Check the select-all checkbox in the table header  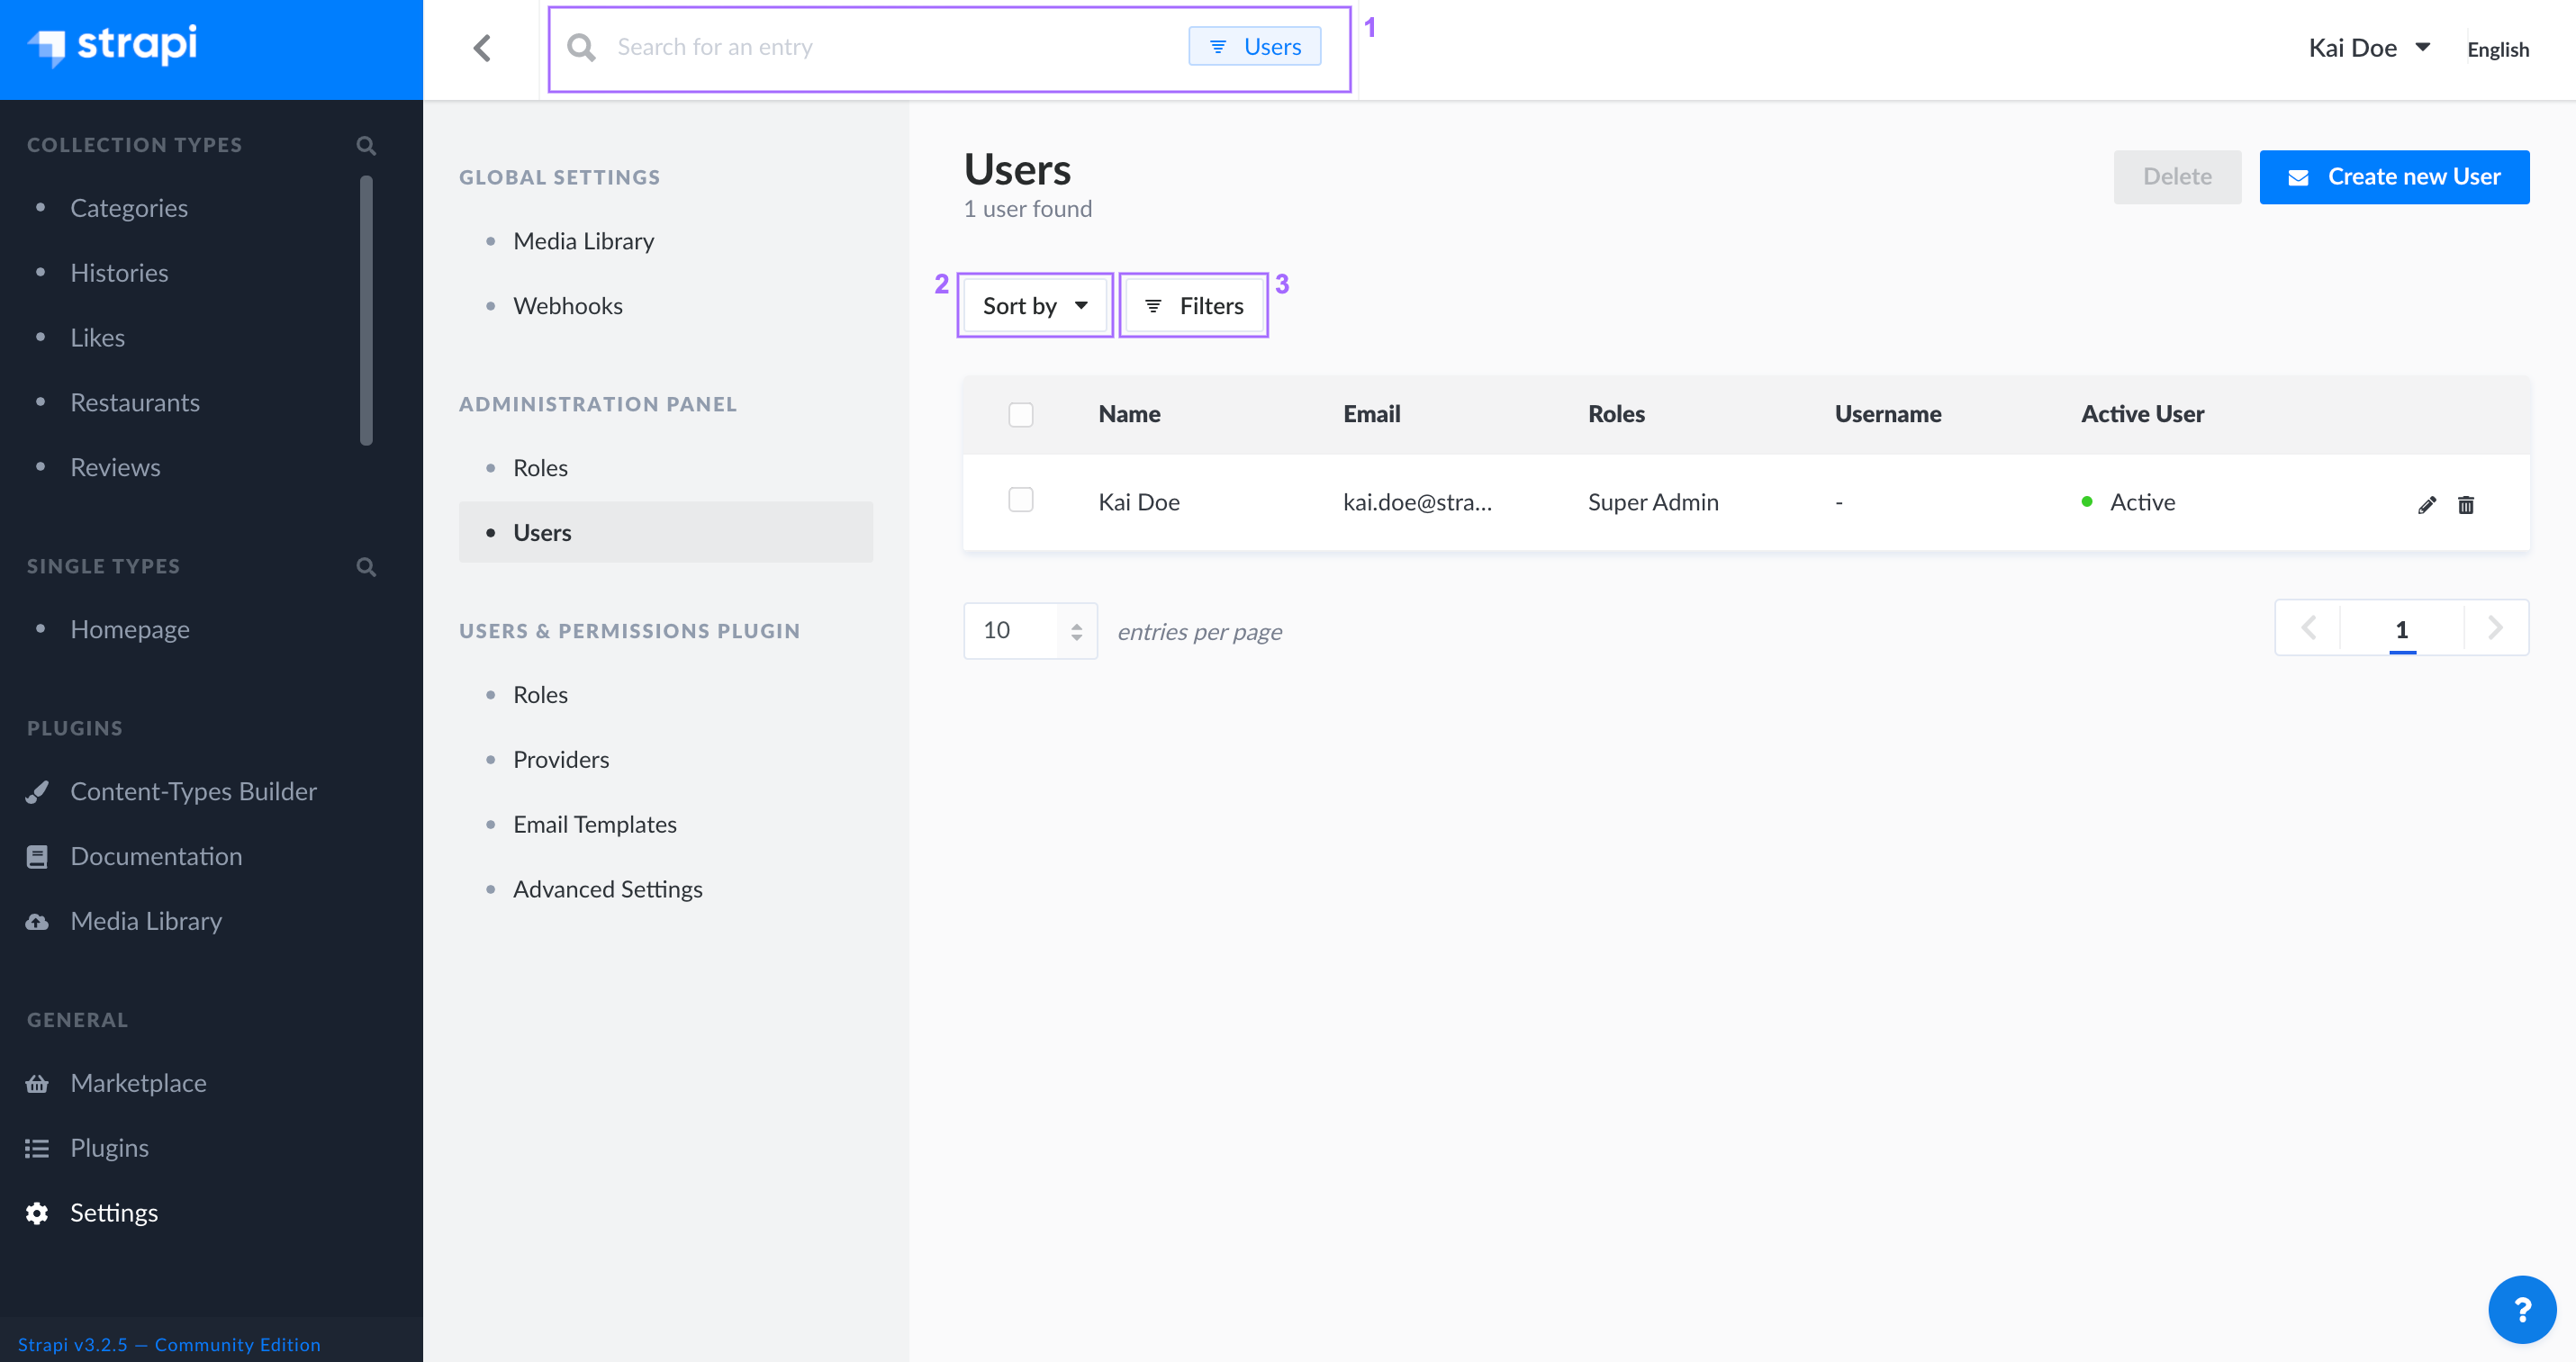pos(1021,413)
